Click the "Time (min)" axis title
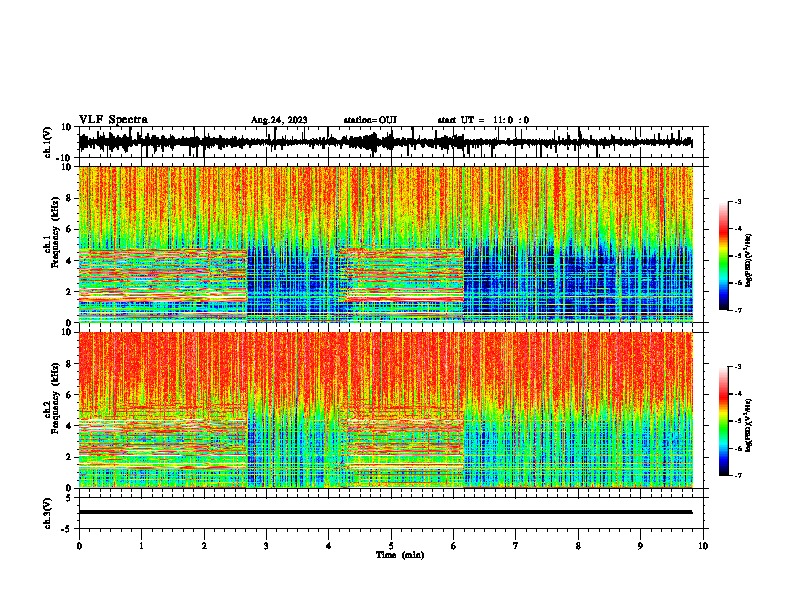Image resolution: width=792 pixels, height=612 pixels. 400,554
